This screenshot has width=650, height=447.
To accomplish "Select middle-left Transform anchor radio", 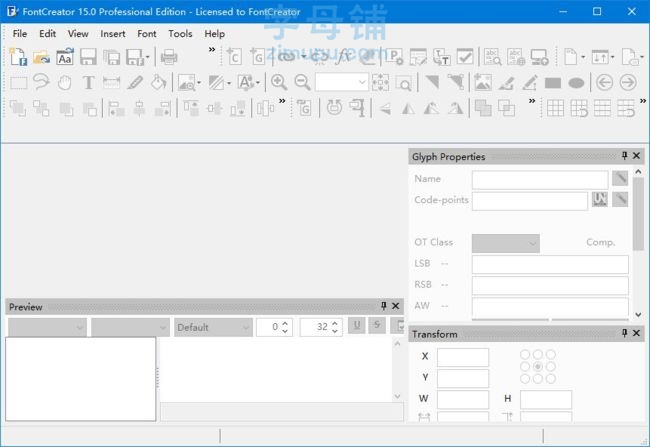I will (525, 367).
